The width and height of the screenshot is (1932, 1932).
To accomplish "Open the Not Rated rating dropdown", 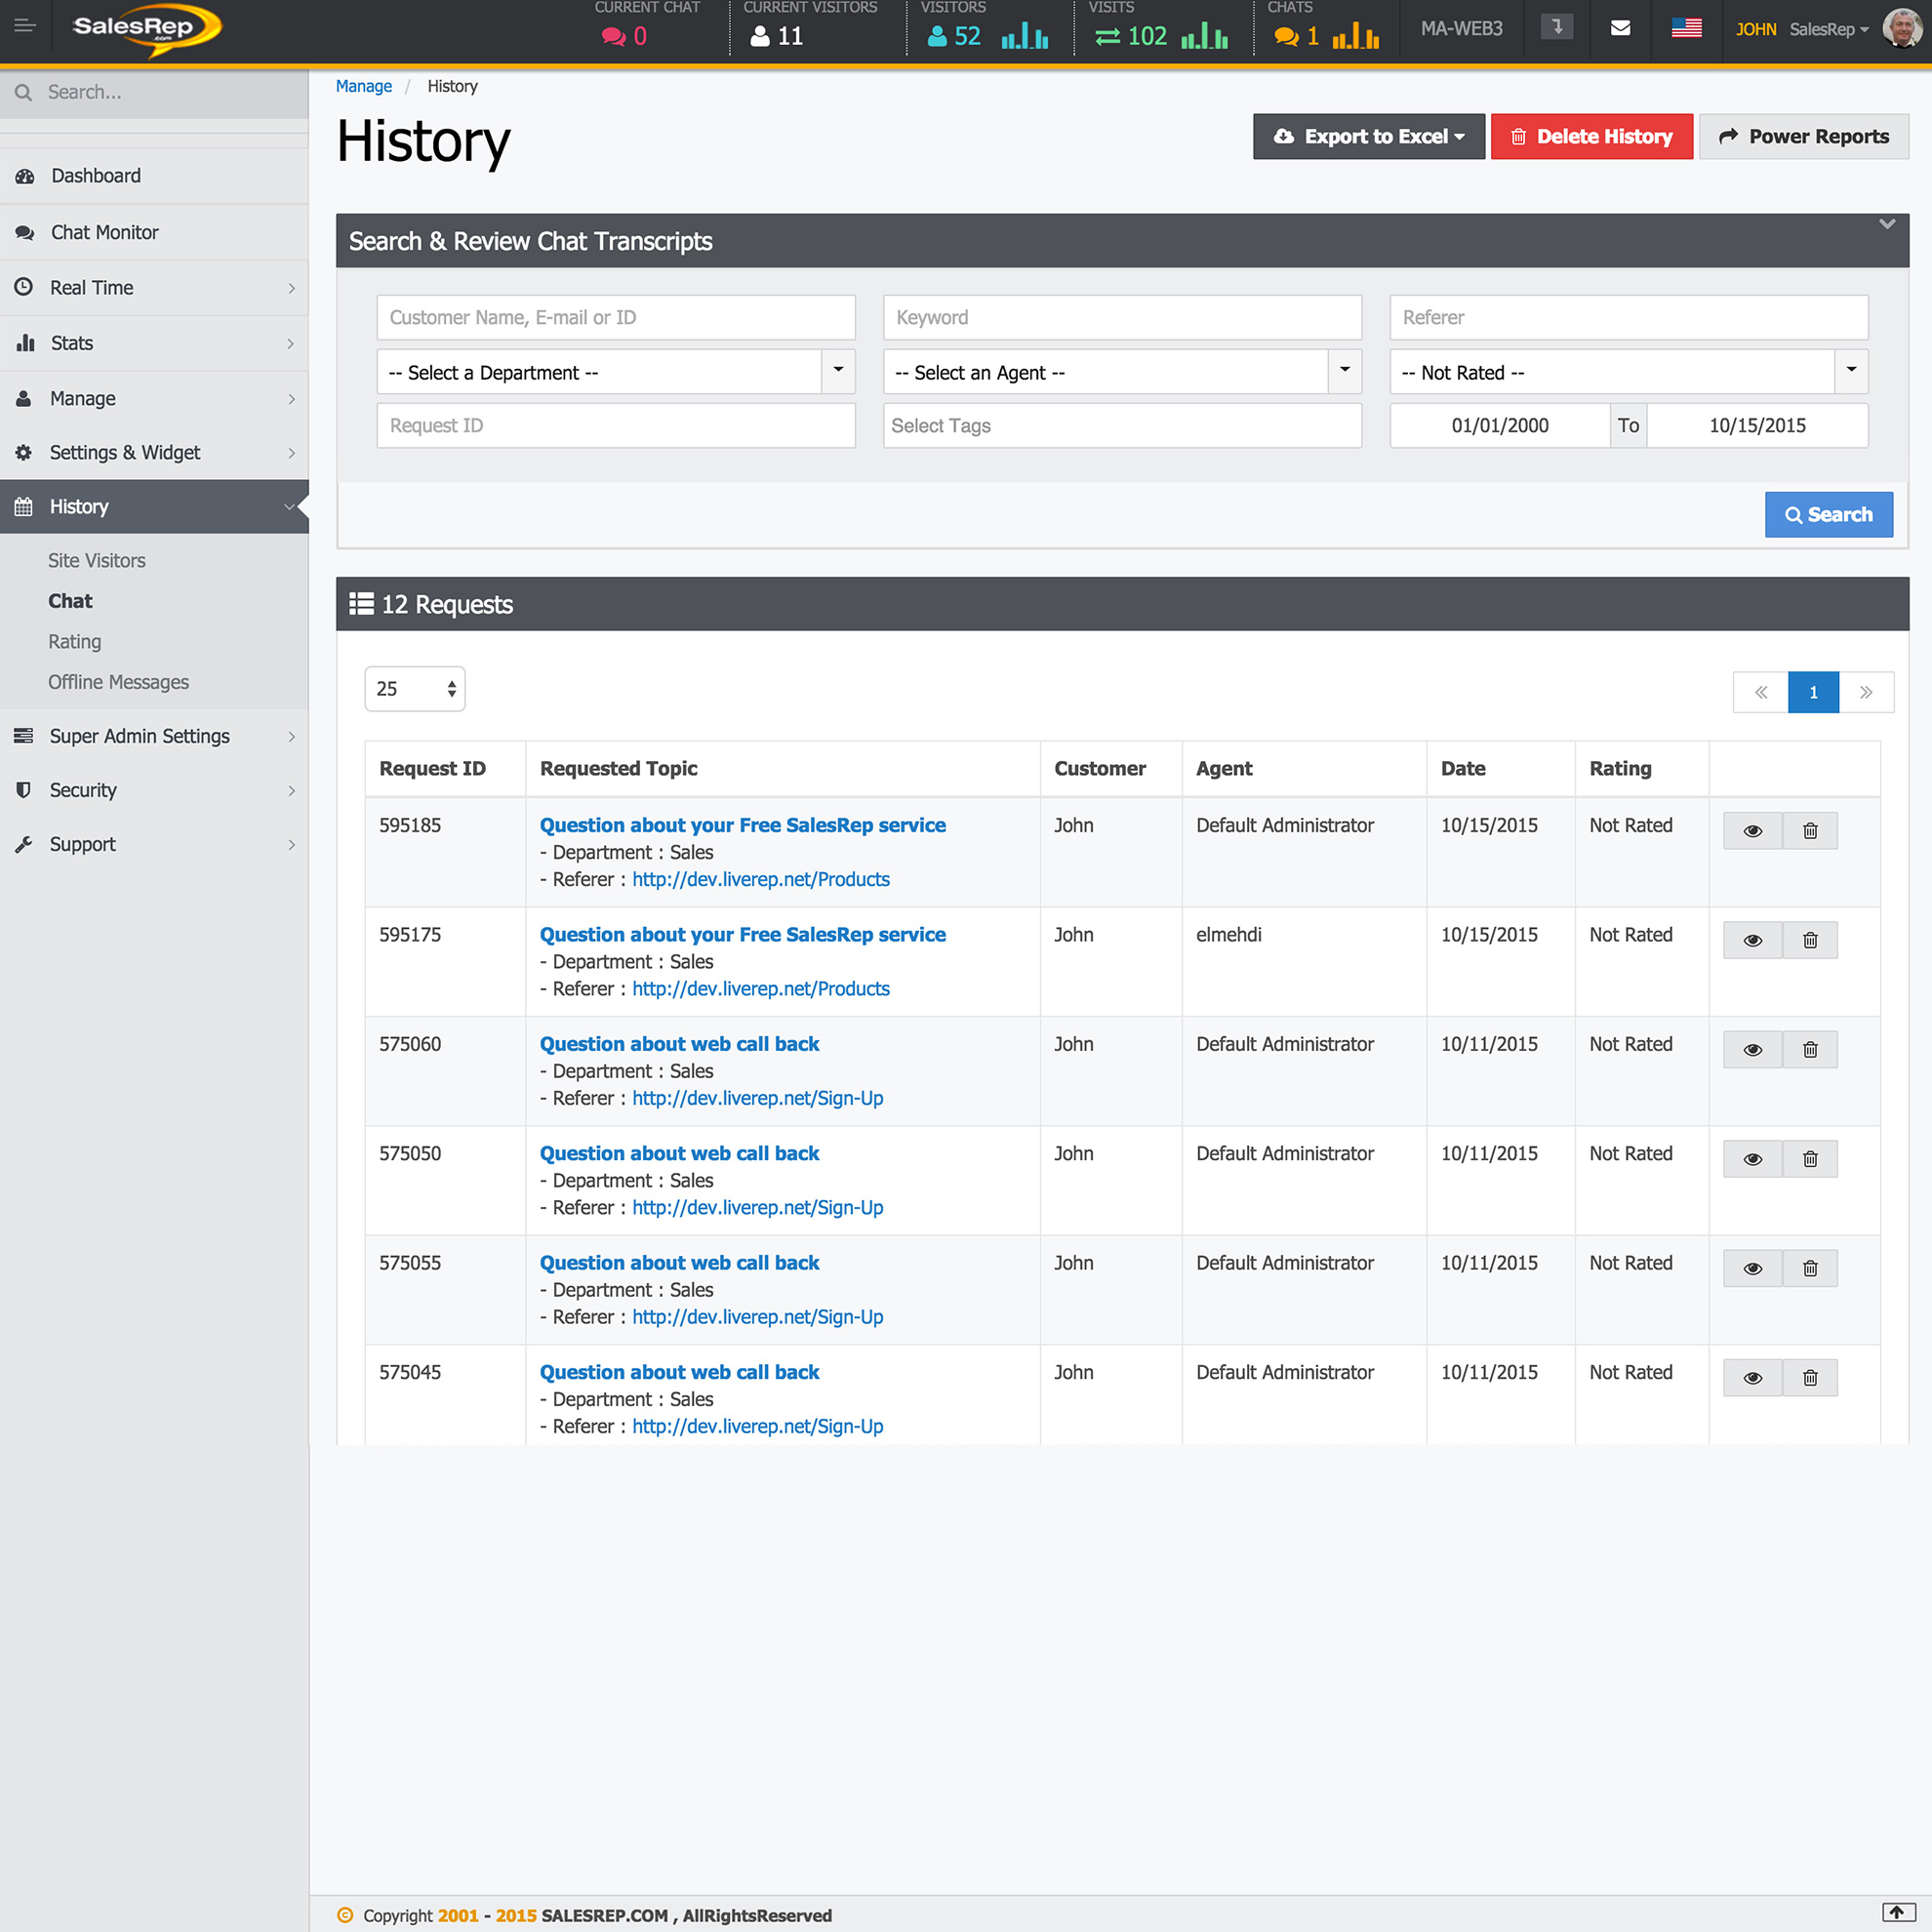I will [x=1629, y=372].
